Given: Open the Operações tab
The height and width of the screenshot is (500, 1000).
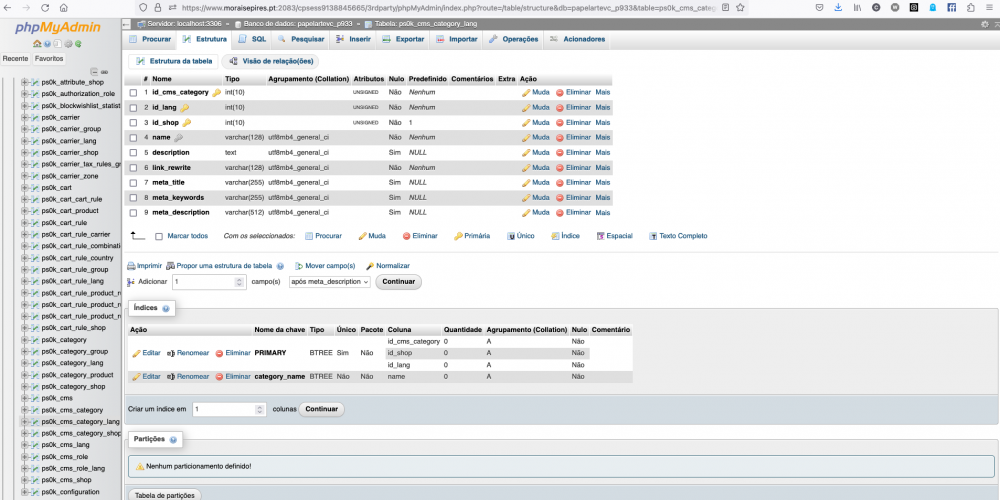Looking at the screenshot, I should coord(514,39).
